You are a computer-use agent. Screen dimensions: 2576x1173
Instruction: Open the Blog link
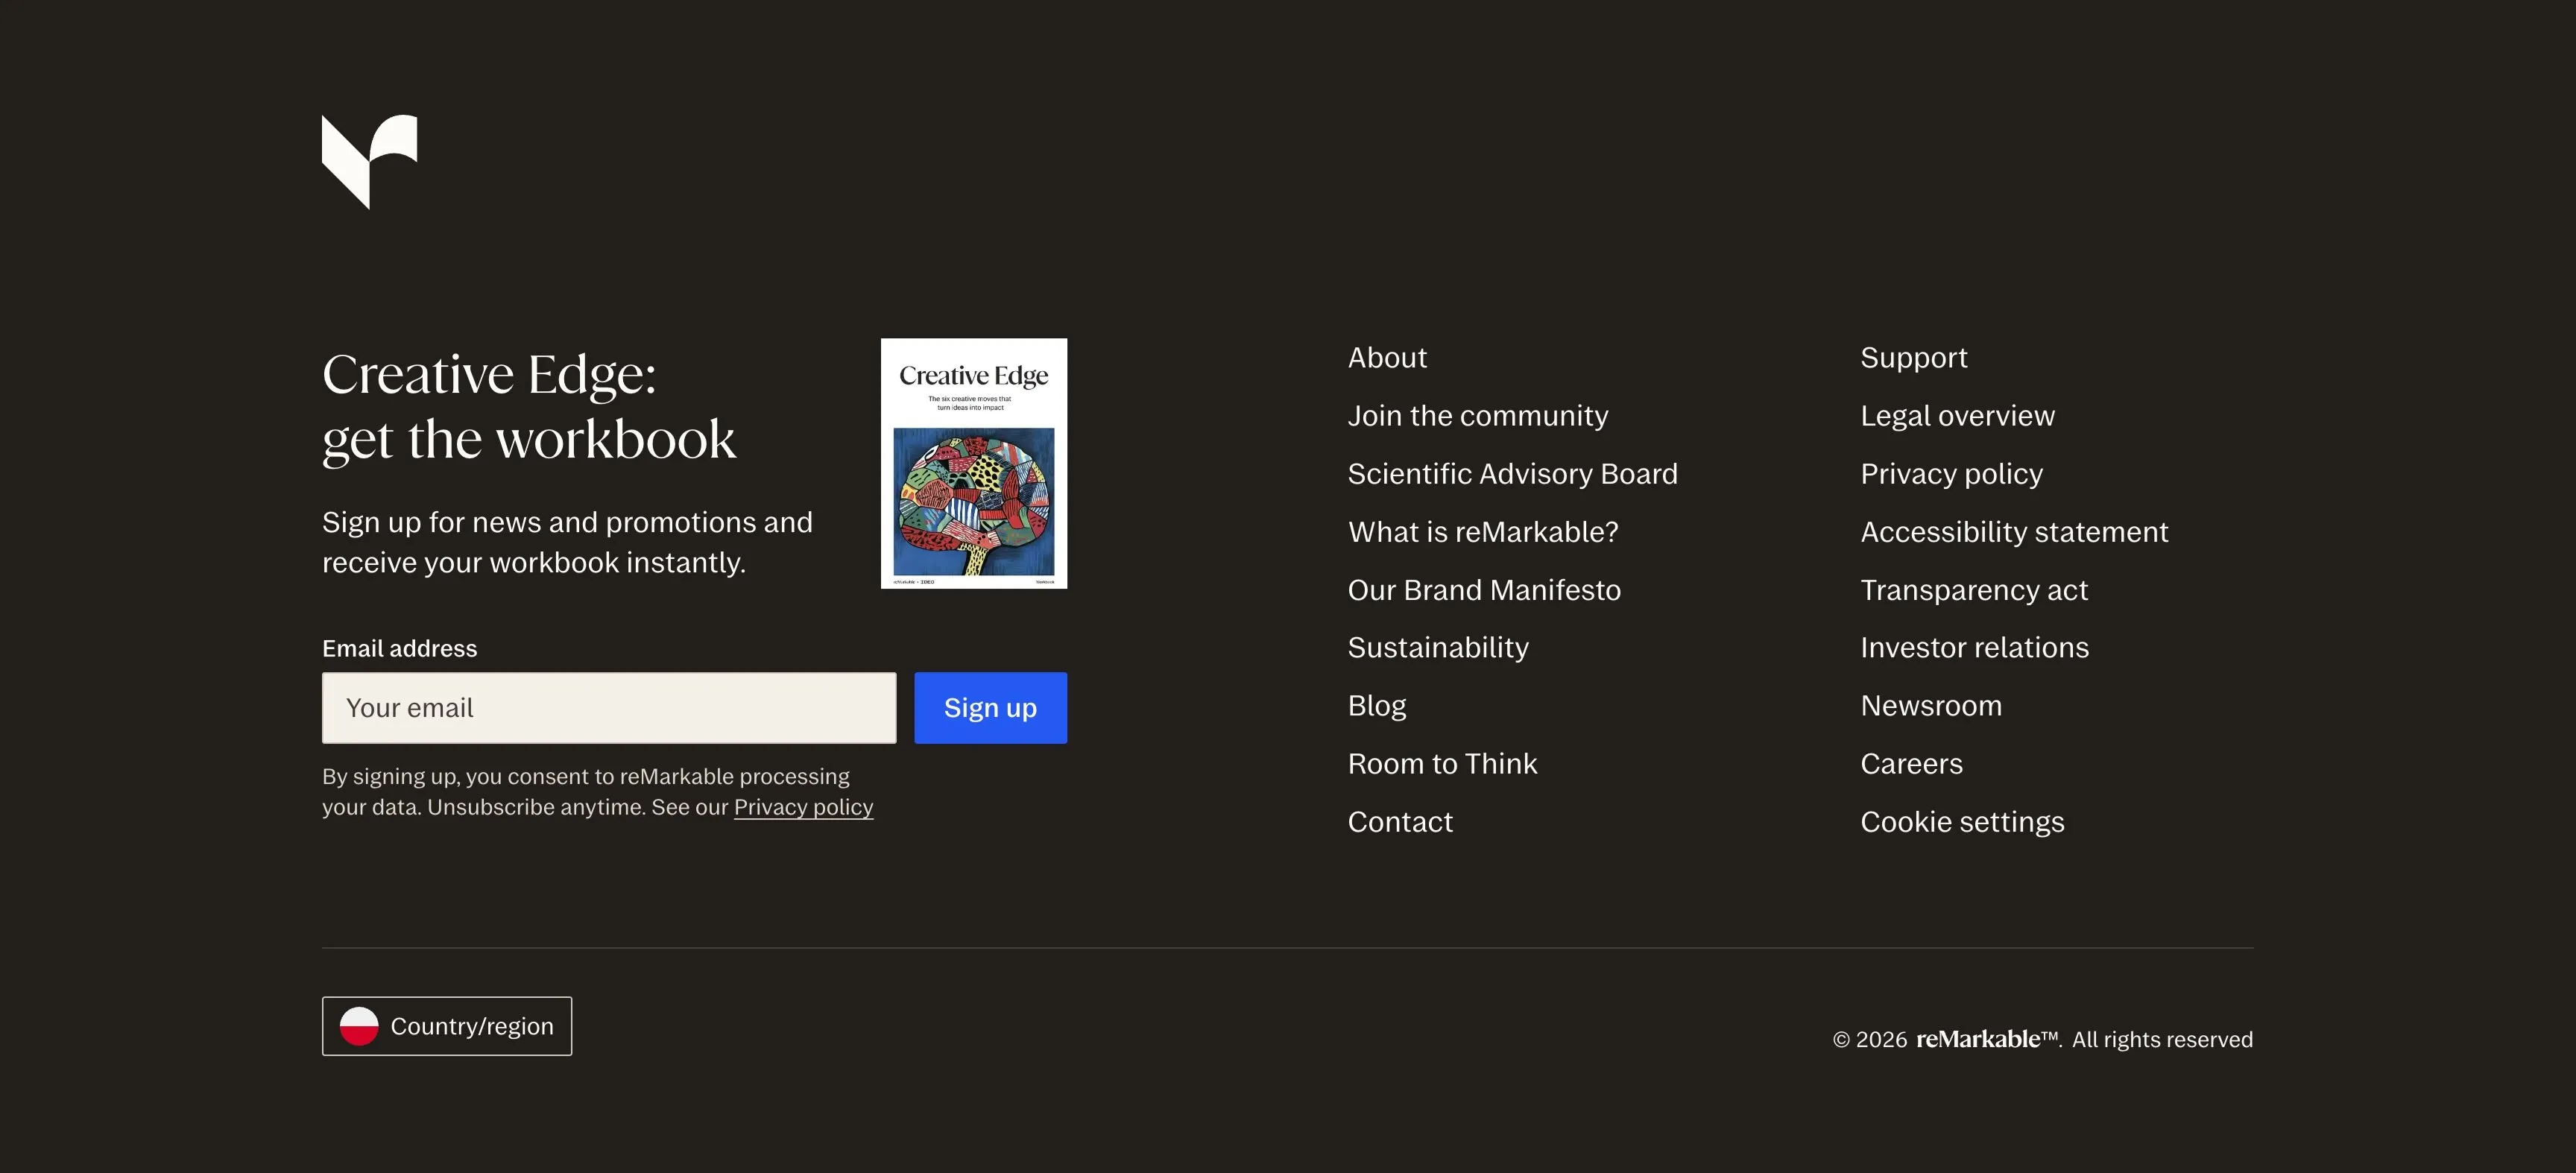(1377, 706)
